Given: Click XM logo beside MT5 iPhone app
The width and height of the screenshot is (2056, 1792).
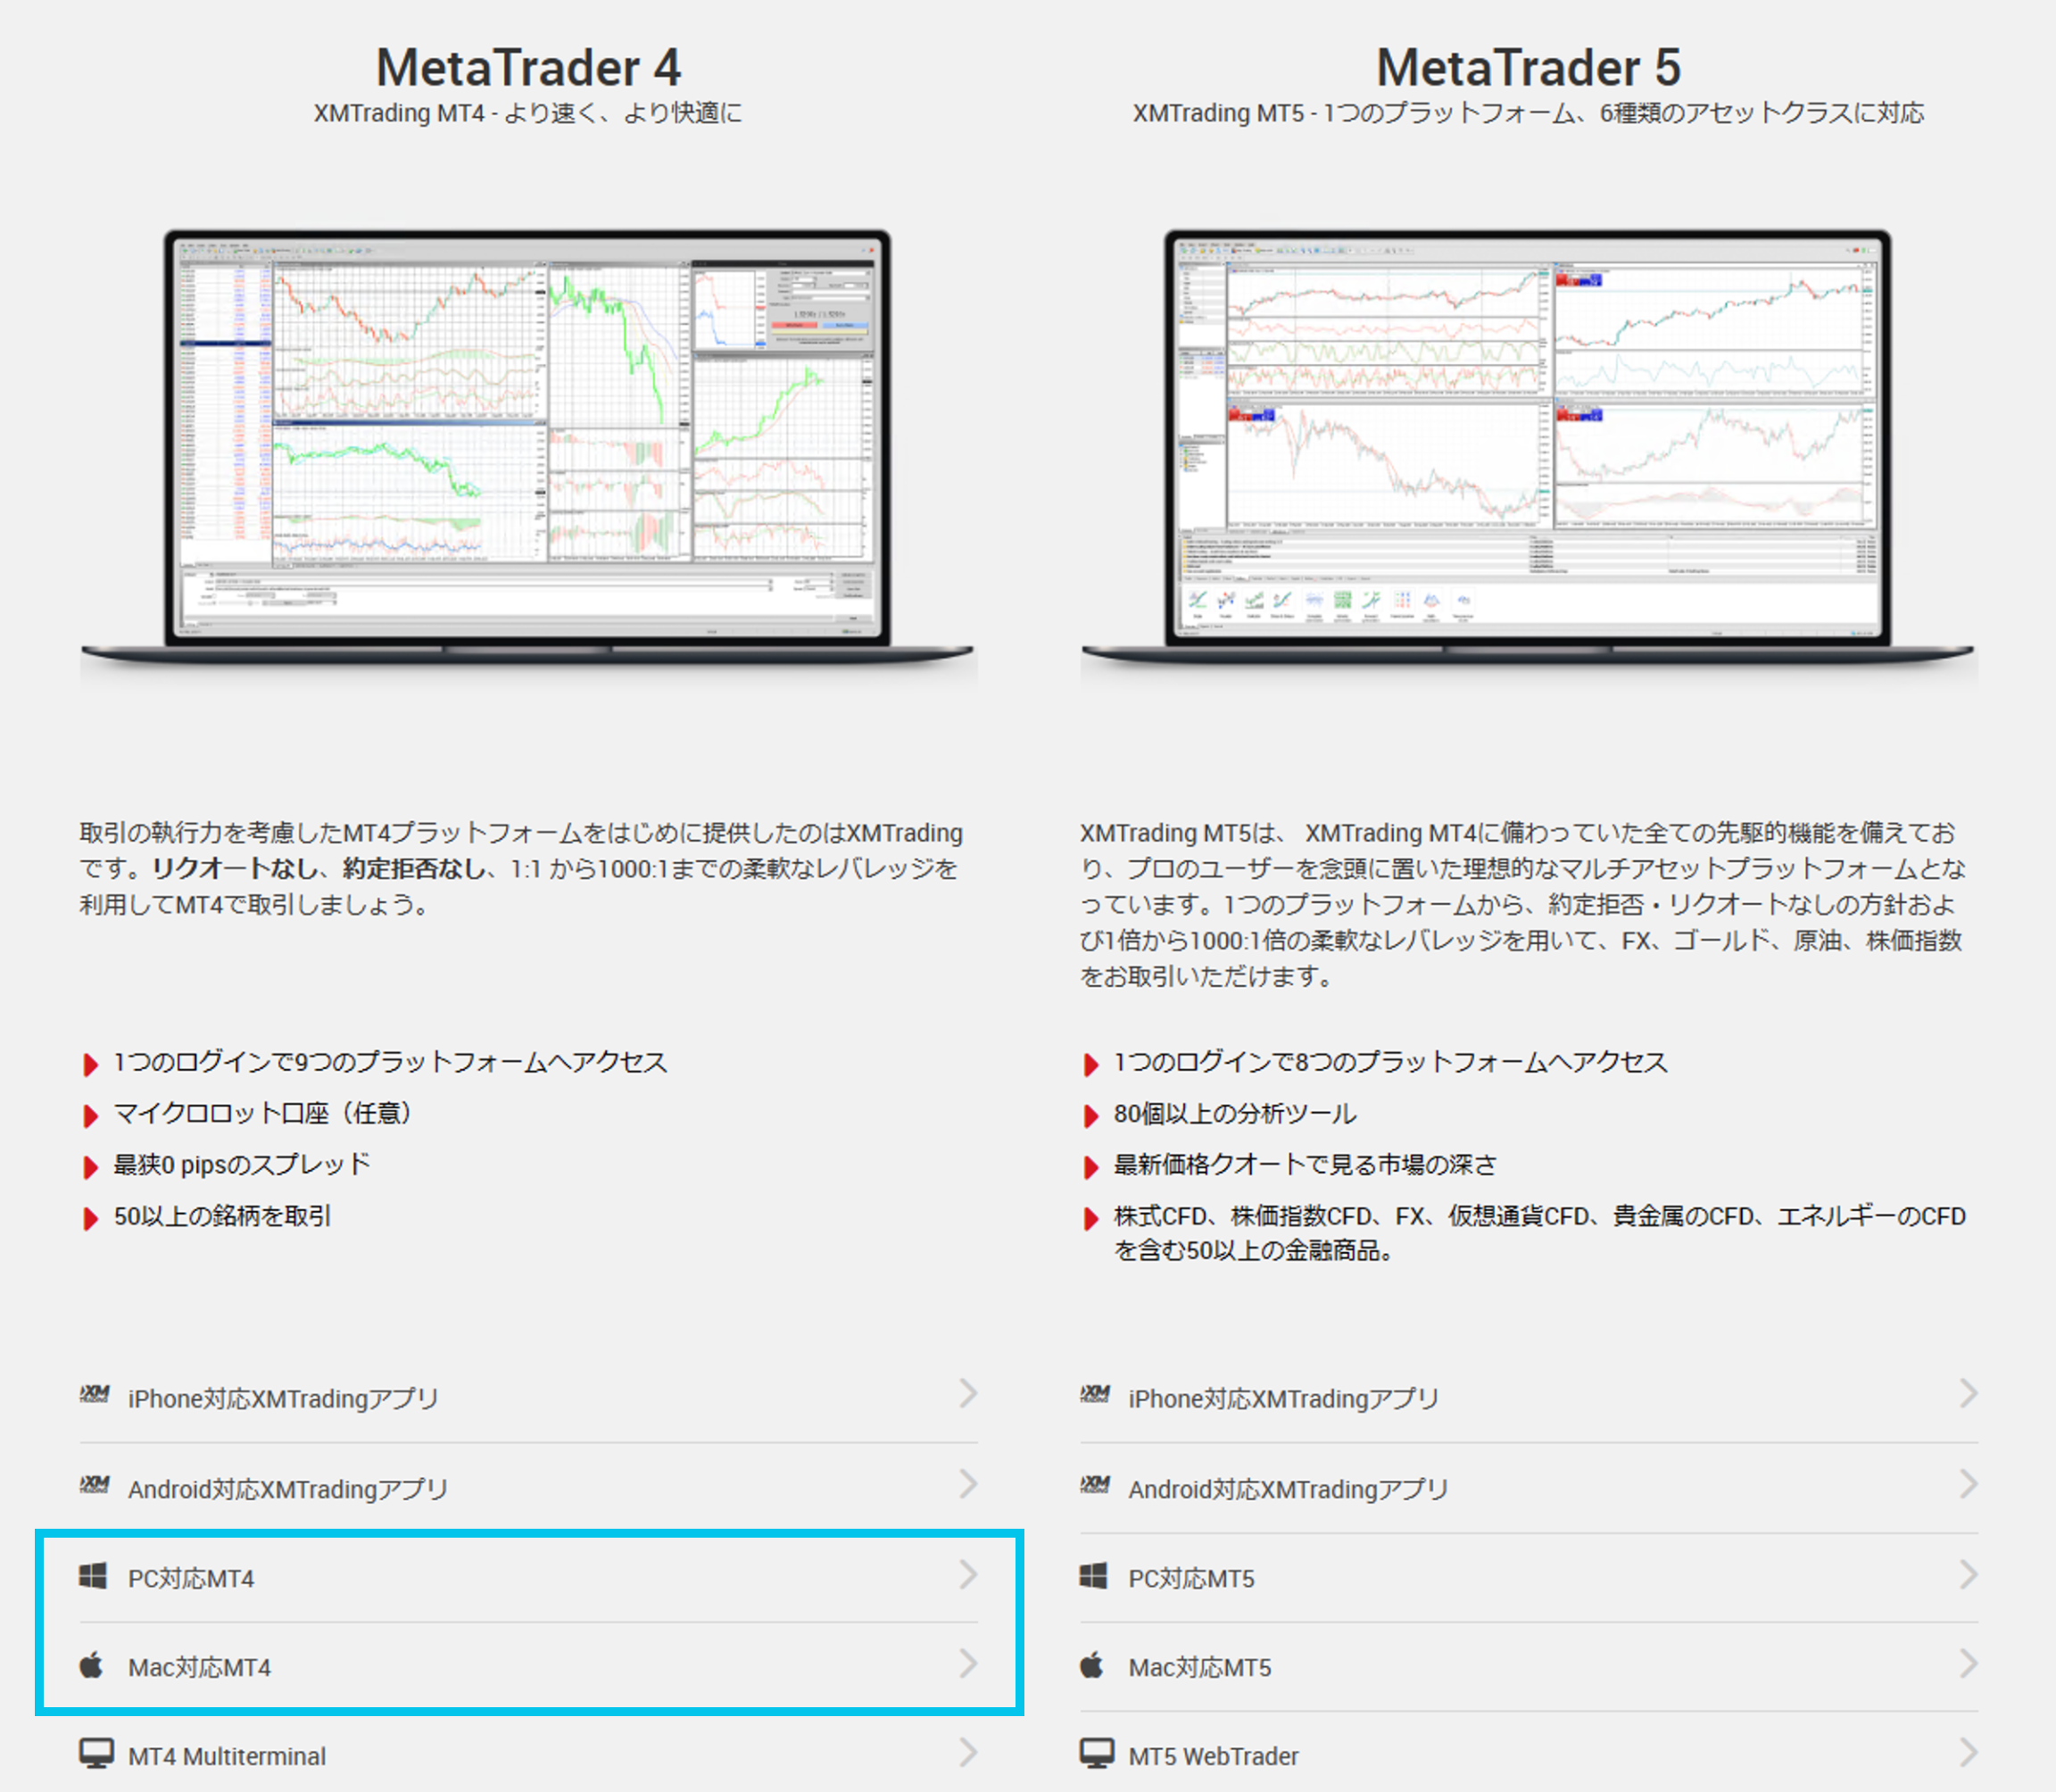Looking at the screenshot, I should click(x=1095, y=1395).
